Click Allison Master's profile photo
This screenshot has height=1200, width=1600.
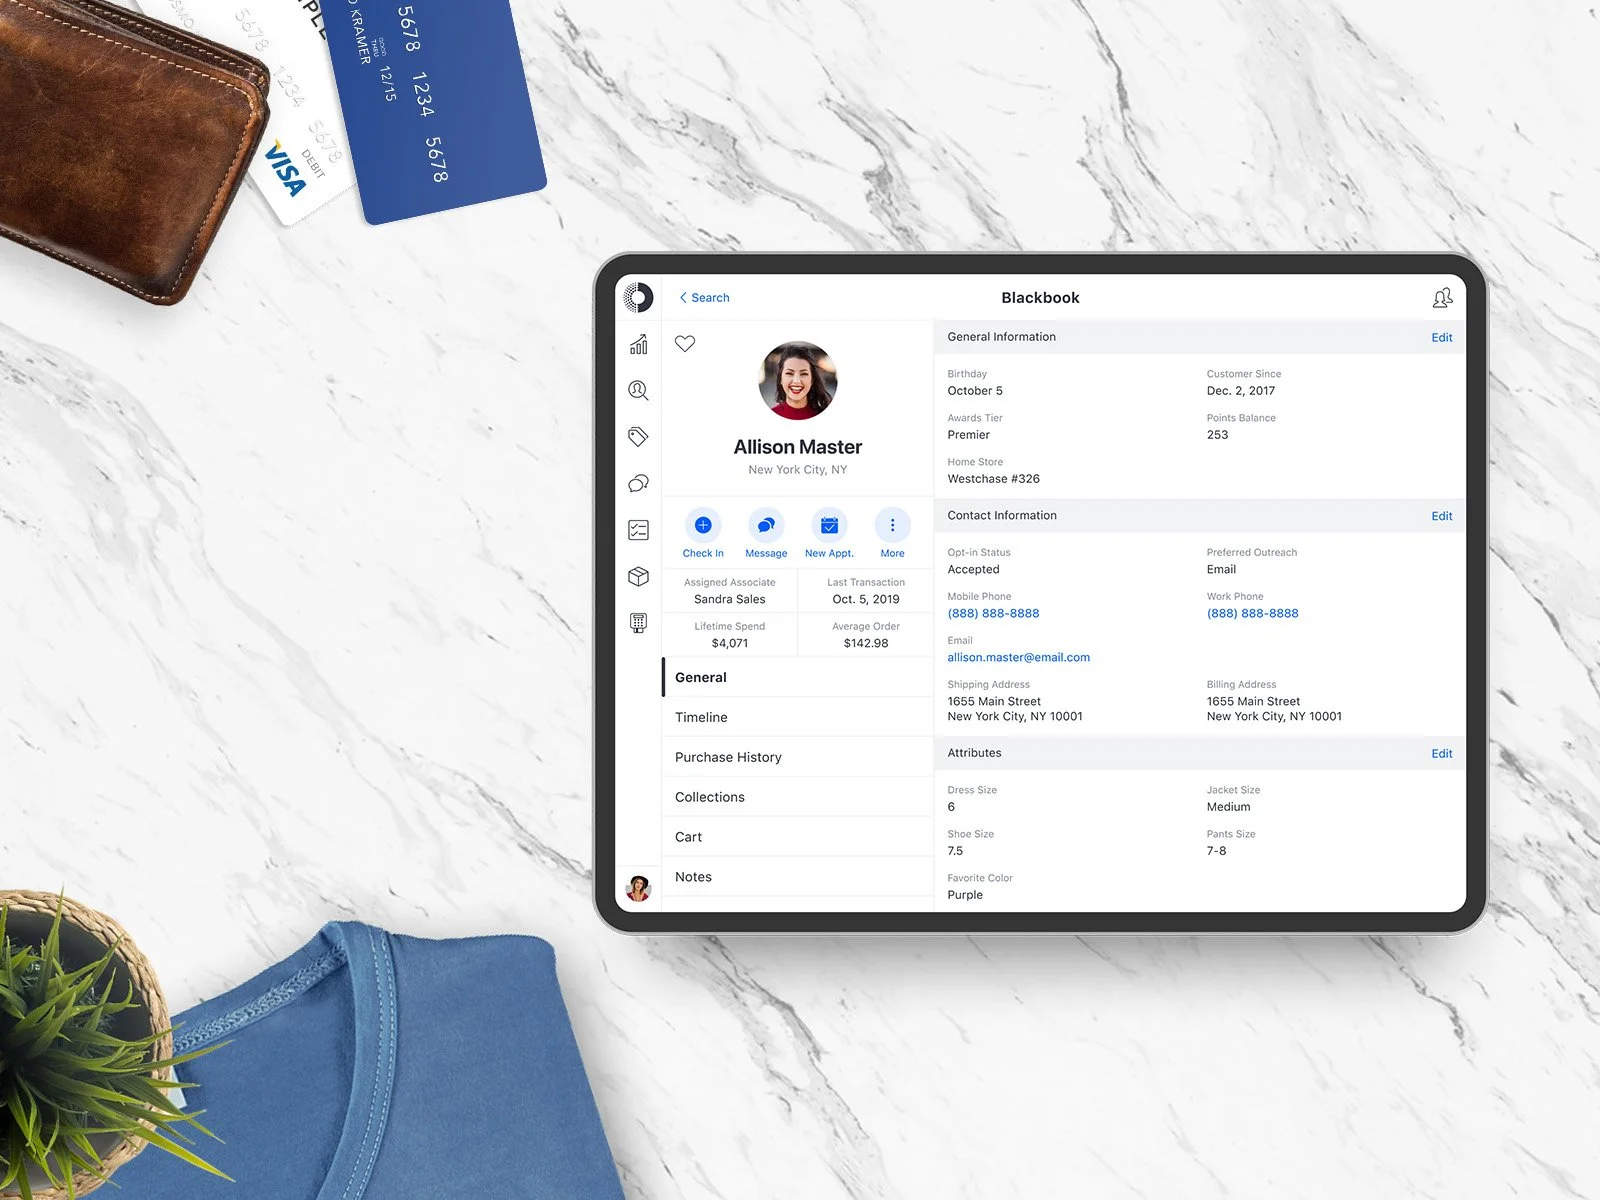[x=798, y=381]
